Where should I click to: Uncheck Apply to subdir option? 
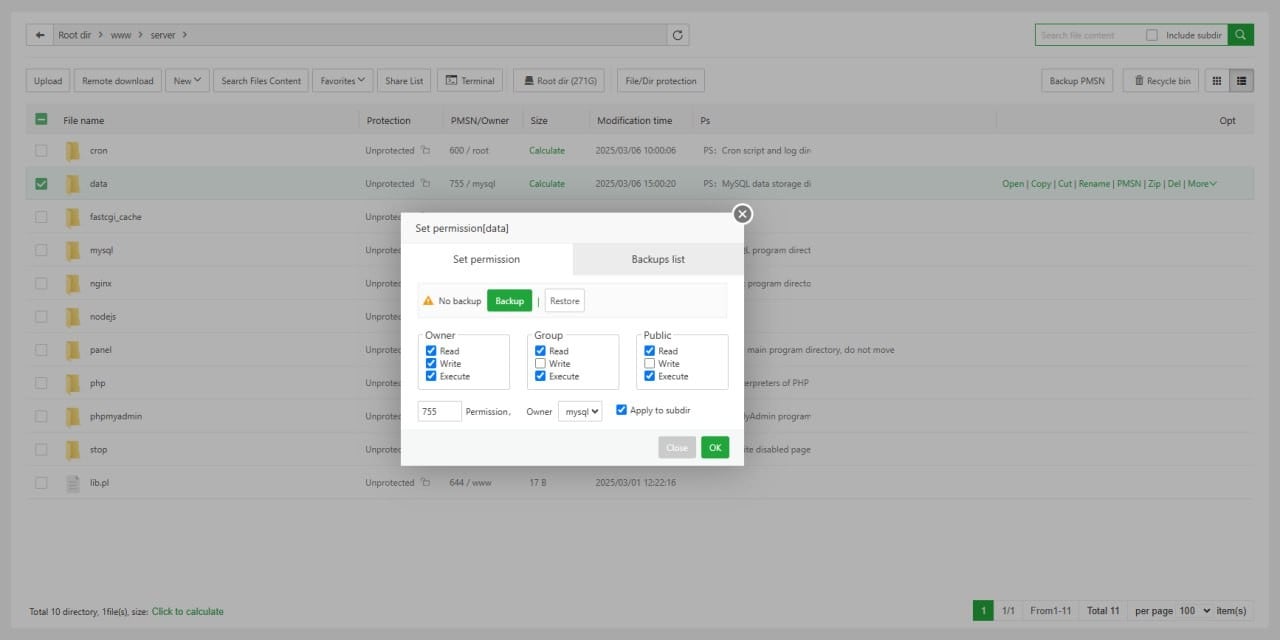point(622,410)
